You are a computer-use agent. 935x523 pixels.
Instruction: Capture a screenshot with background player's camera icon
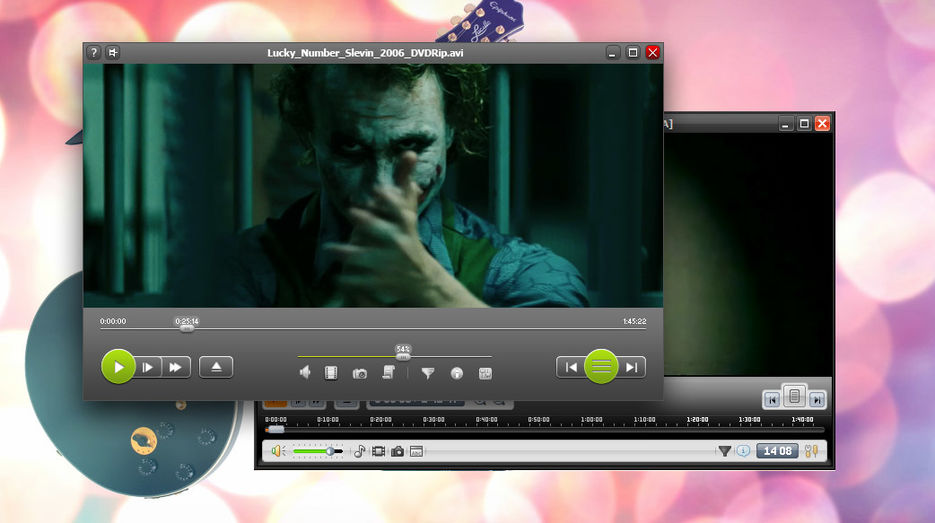[398, 451]
